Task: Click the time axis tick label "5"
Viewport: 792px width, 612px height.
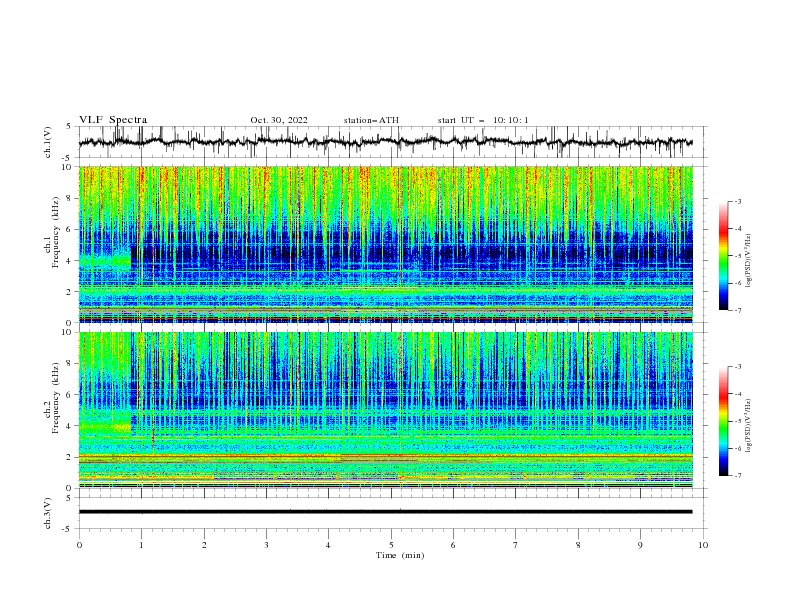Action: pyautogui.click(x=391, y=545)
